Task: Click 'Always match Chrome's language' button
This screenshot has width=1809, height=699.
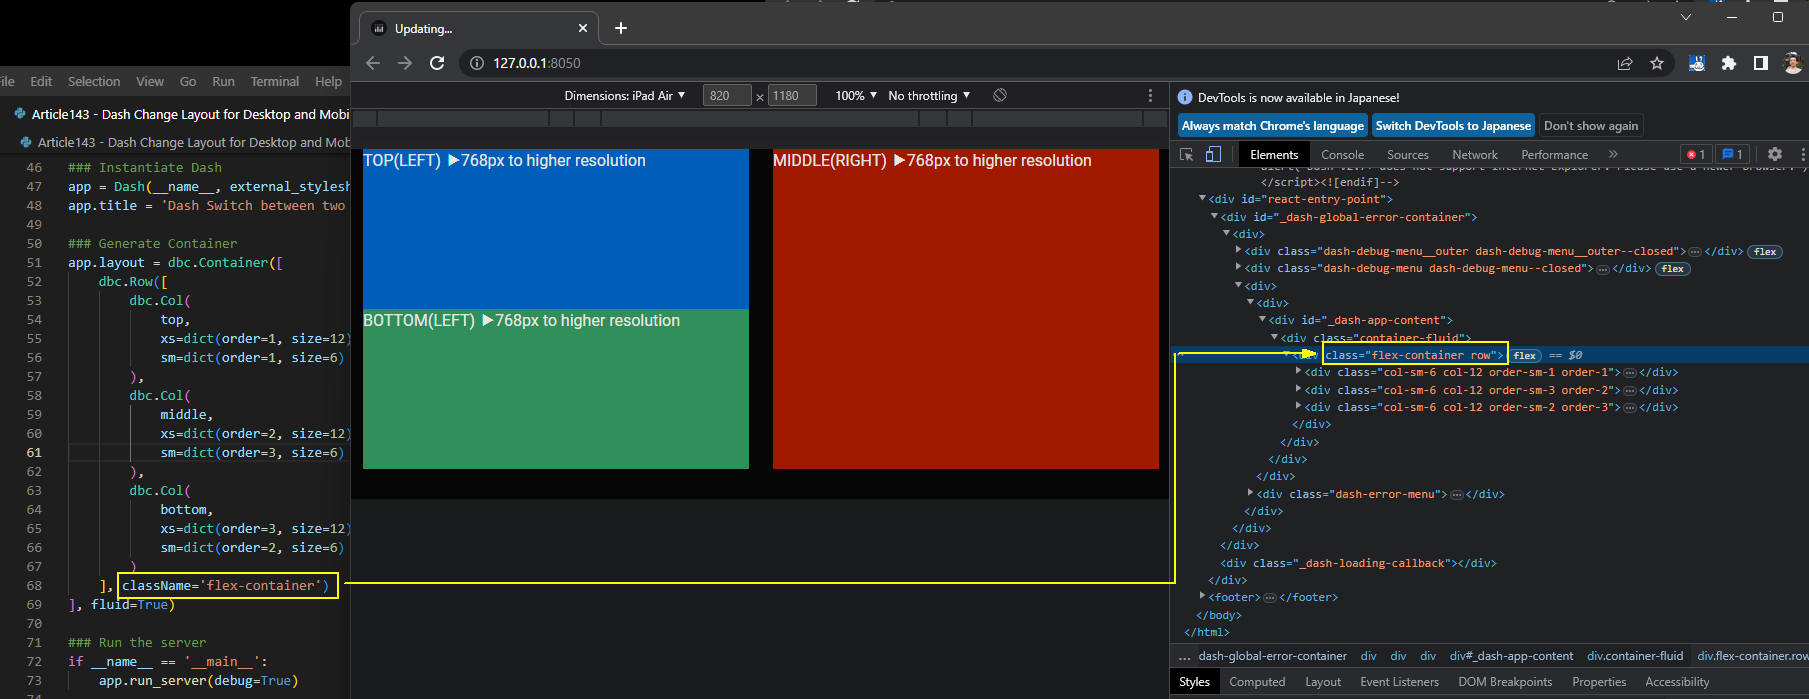Action: pyautogui.click(x=1272, y=126)
